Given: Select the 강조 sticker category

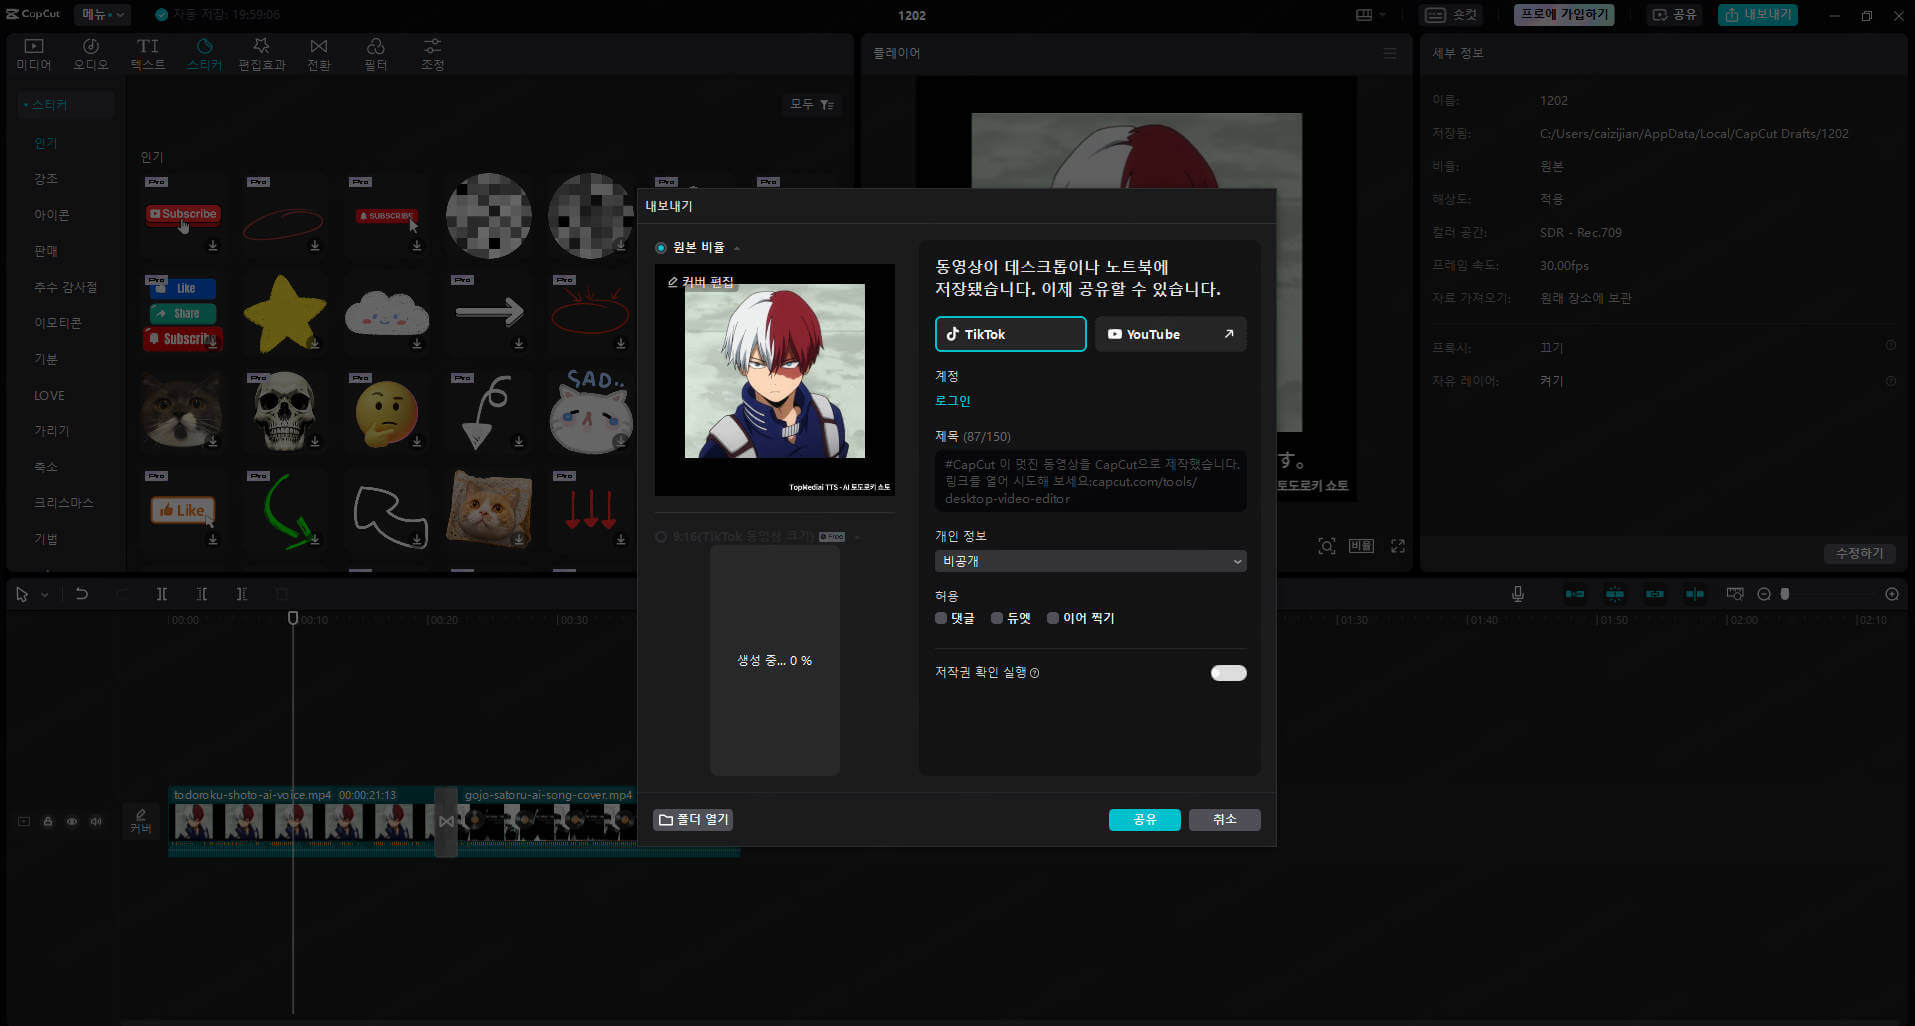Looking at the screenshot, I should tap(46, 179).
